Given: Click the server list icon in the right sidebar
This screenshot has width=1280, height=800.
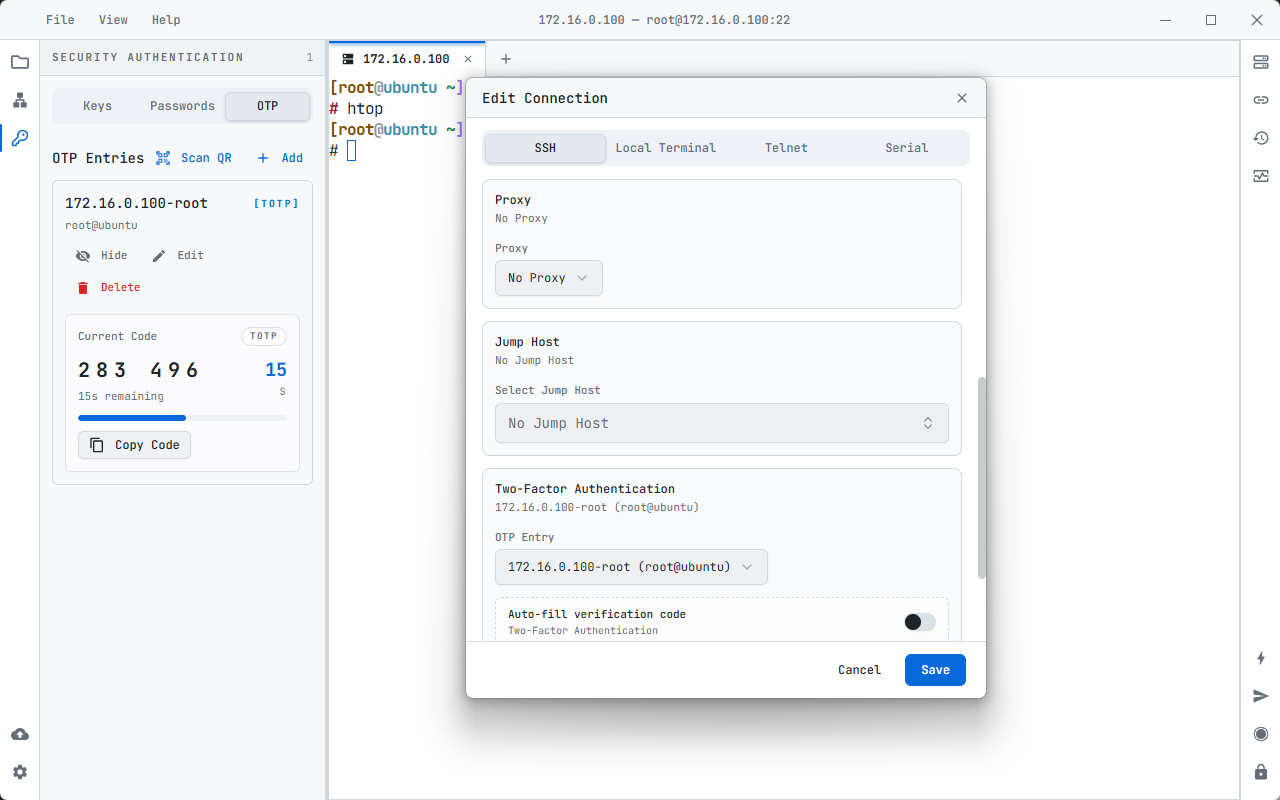Looking at the screenshot, I should pos(1261,62).
